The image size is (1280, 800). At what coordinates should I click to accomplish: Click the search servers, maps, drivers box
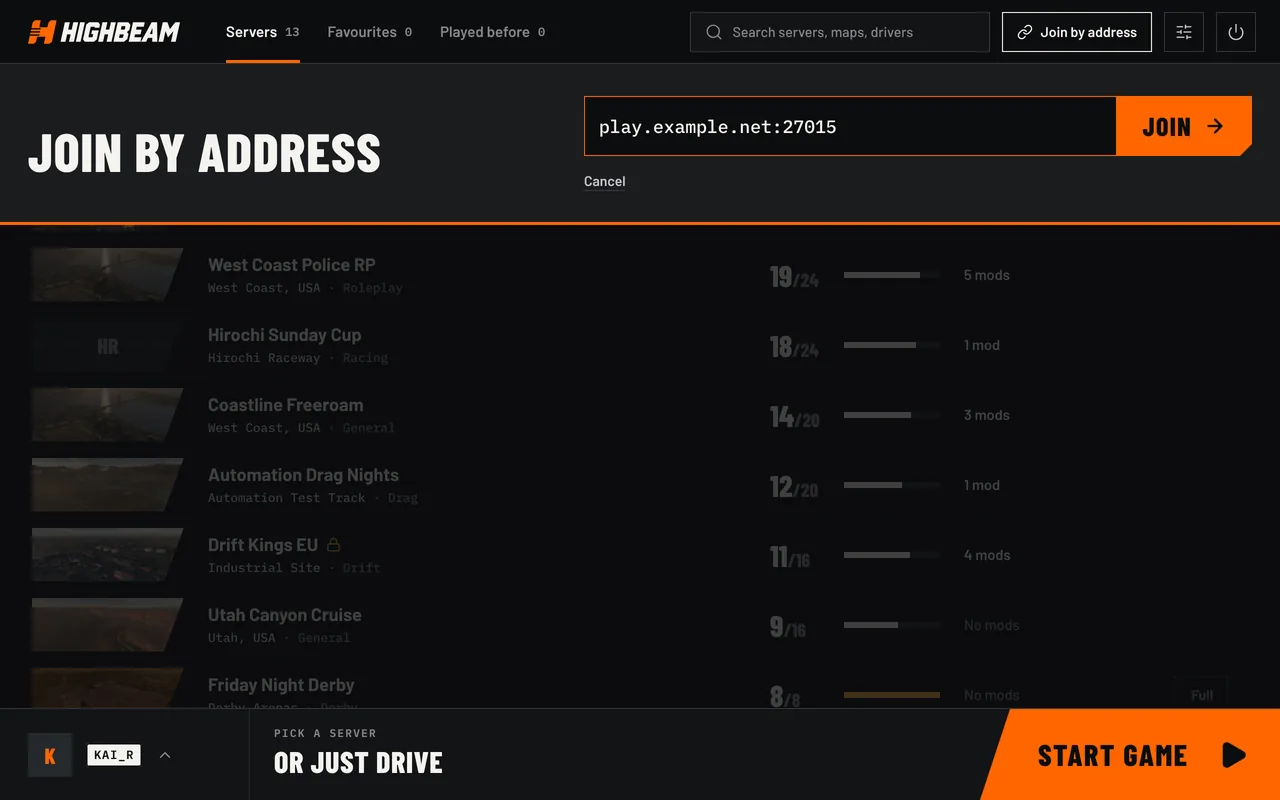tap(840, 32)
